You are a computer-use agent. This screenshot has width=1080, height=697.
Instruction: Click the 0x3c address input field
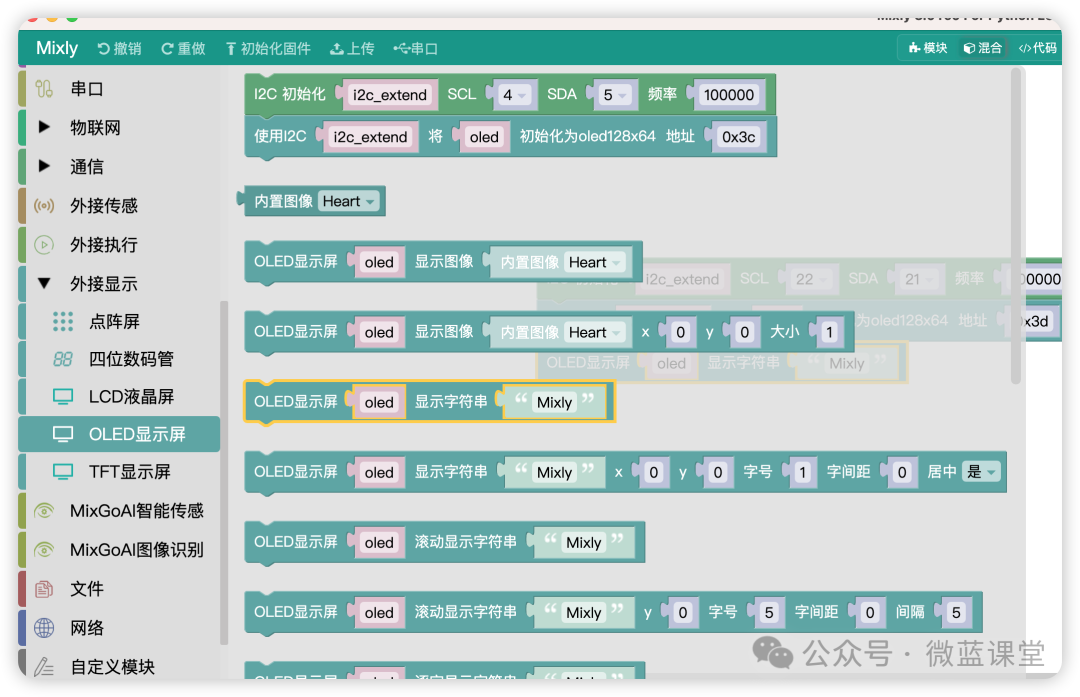[x=738, y=137]
